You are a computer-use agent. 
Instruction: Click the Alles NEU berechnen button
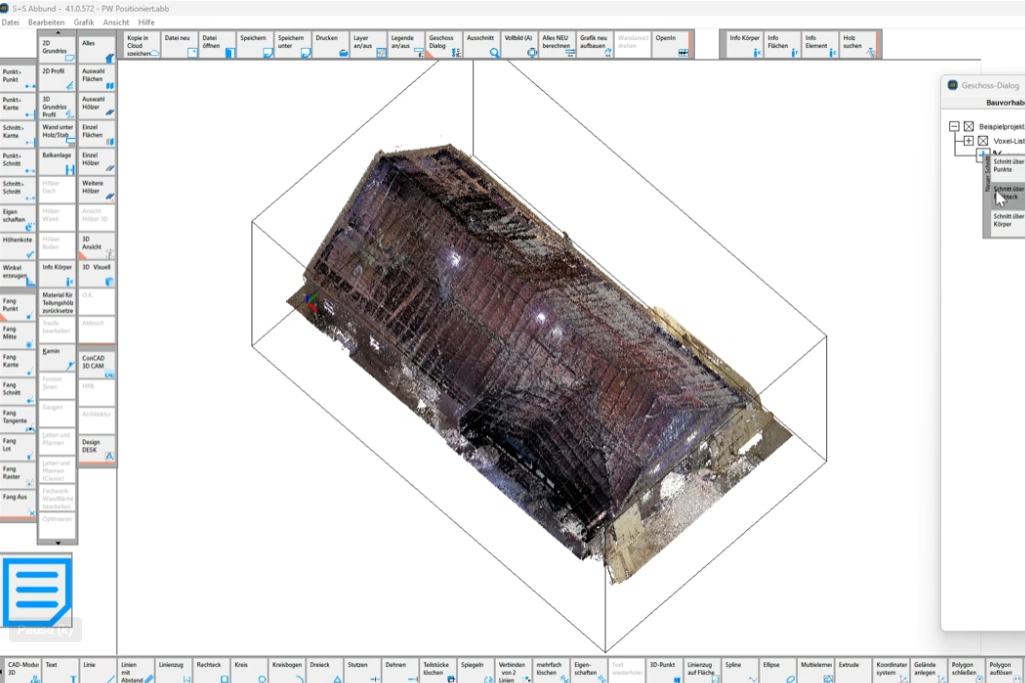click(556, 44)
